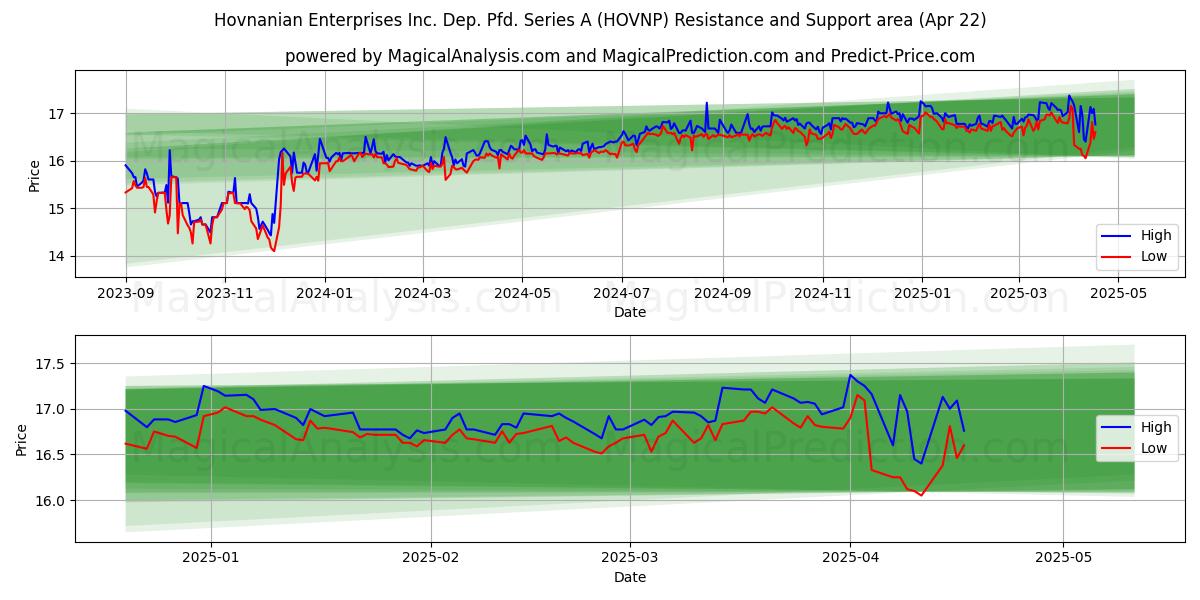Click 'High' in the top chart legend

pyautogui.click(x=1155, y=236)
